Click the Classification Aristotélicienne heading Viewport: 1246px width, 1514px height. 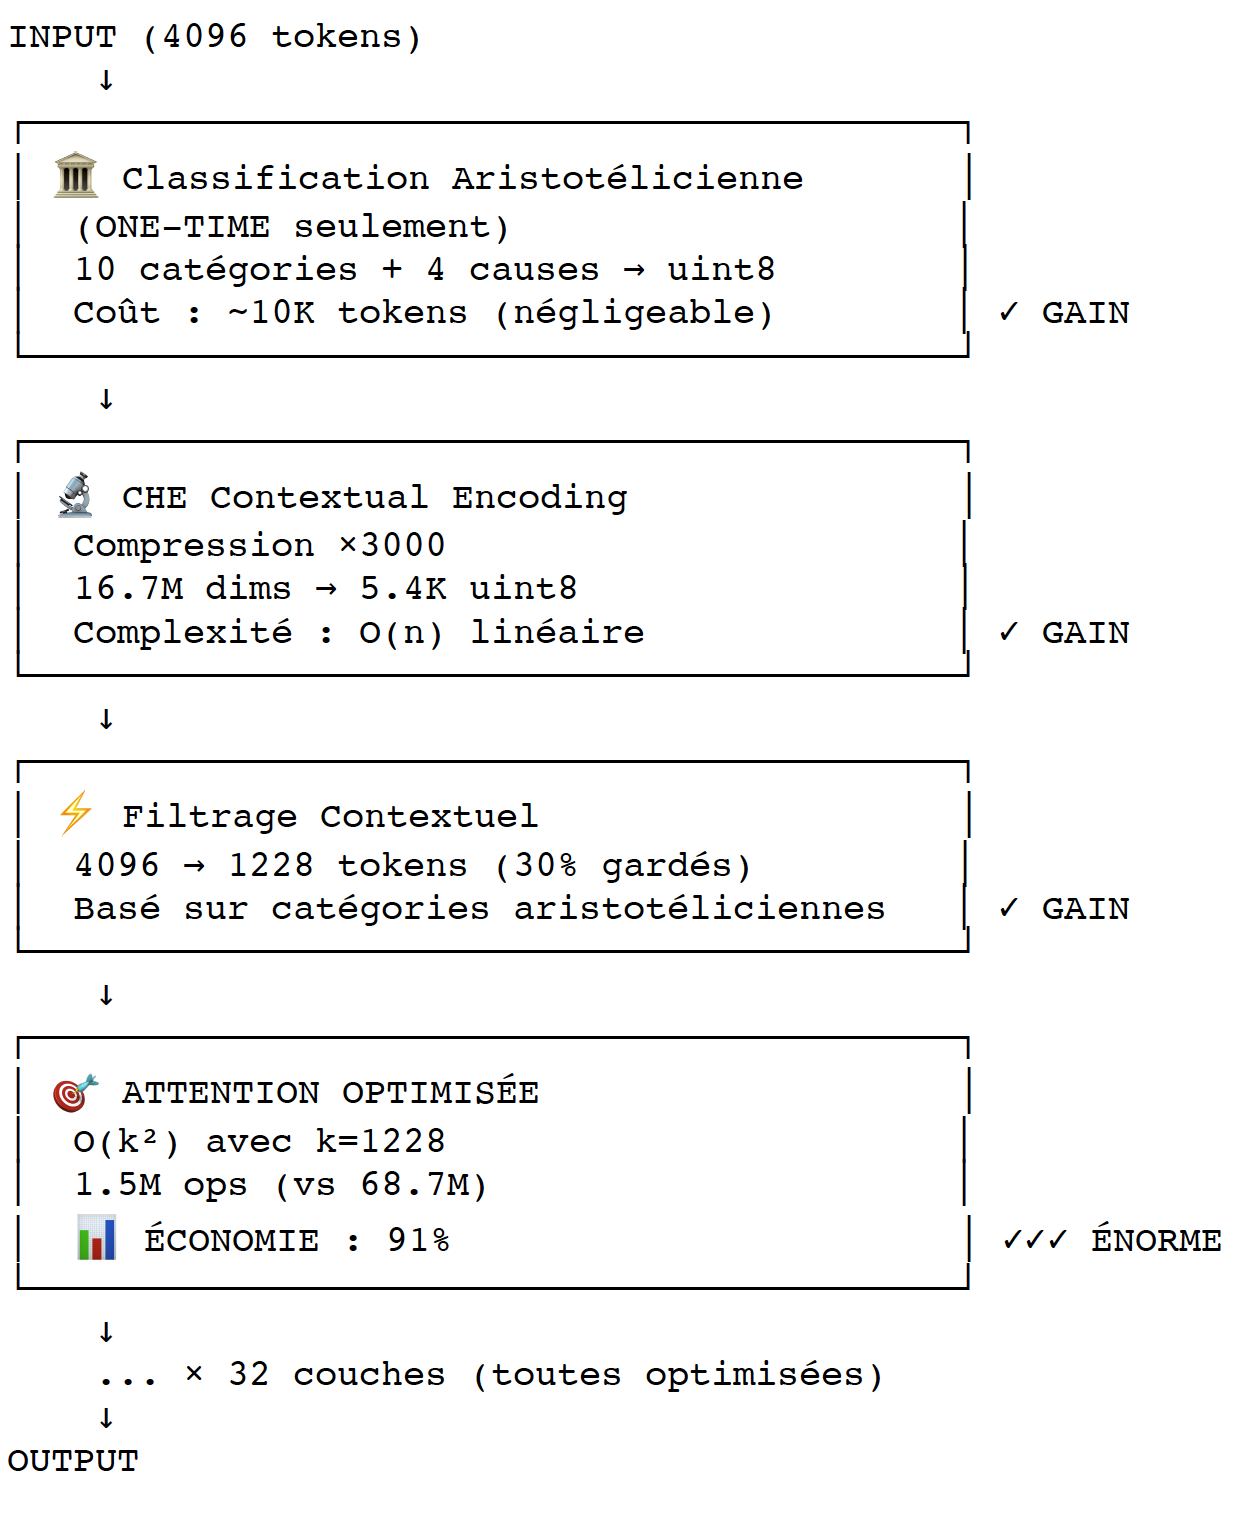tap(462, 178)
